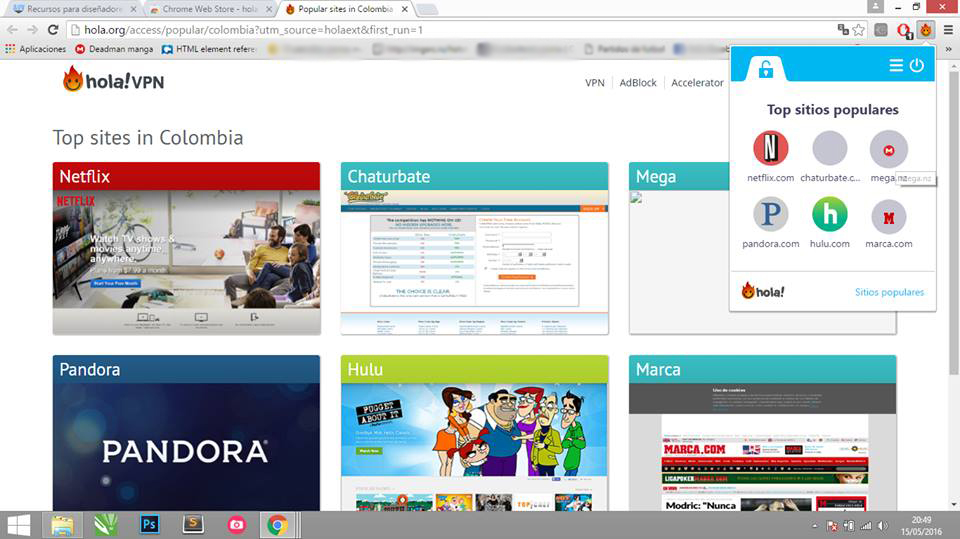The height and width of the screenshot is (539, 960).
Task: Click the hola!VPN logo on the page
Action: (113, 80)
